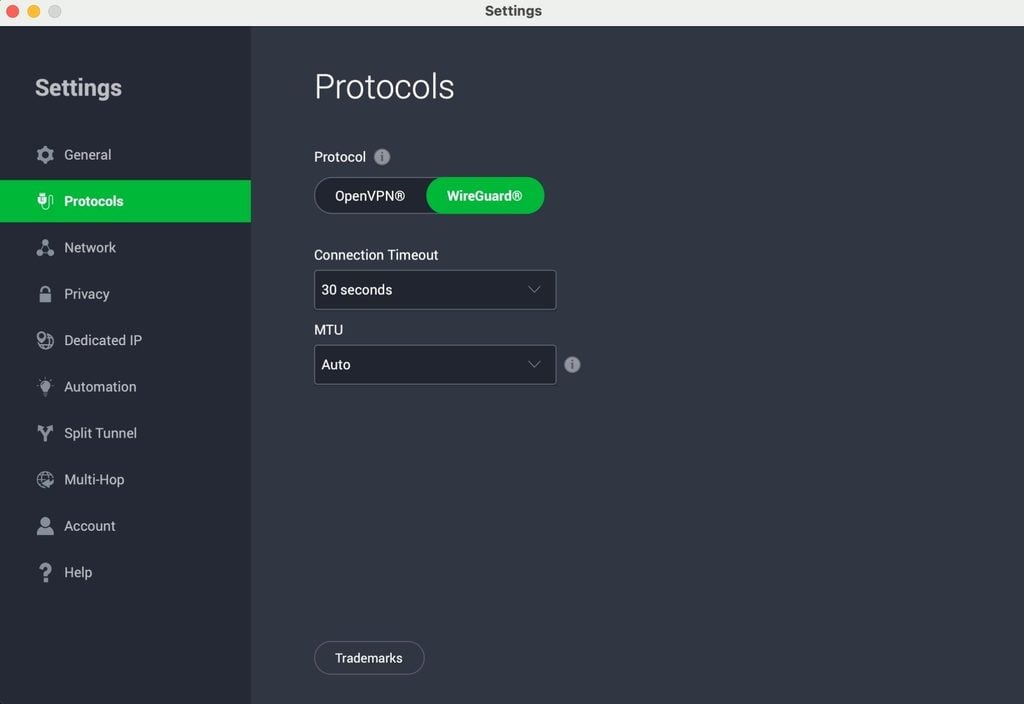Click the Split Tunnel fork icon
Image resolution: width=1024 pixels, height=704 pixels.
click(x=45, y=433)
